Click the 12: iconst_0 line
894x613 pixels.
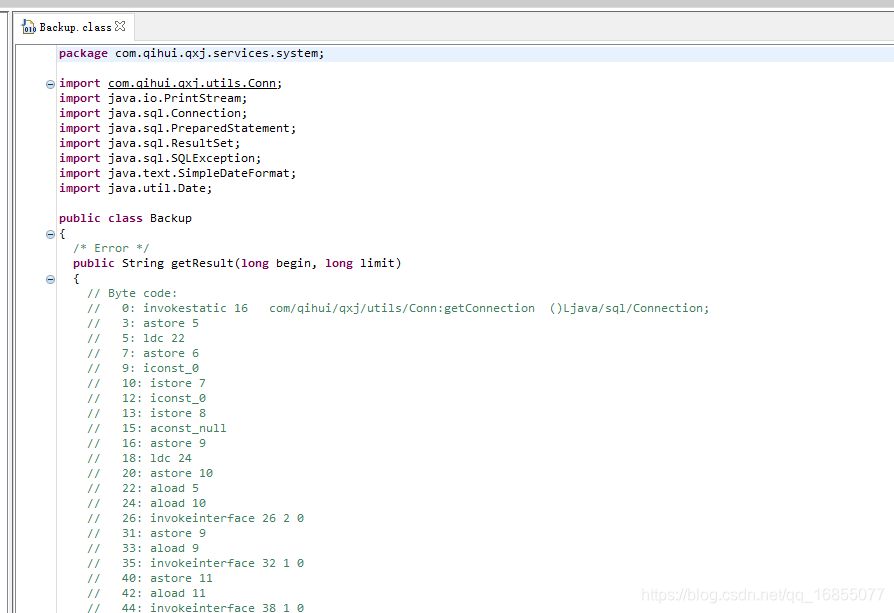[147, 398]
